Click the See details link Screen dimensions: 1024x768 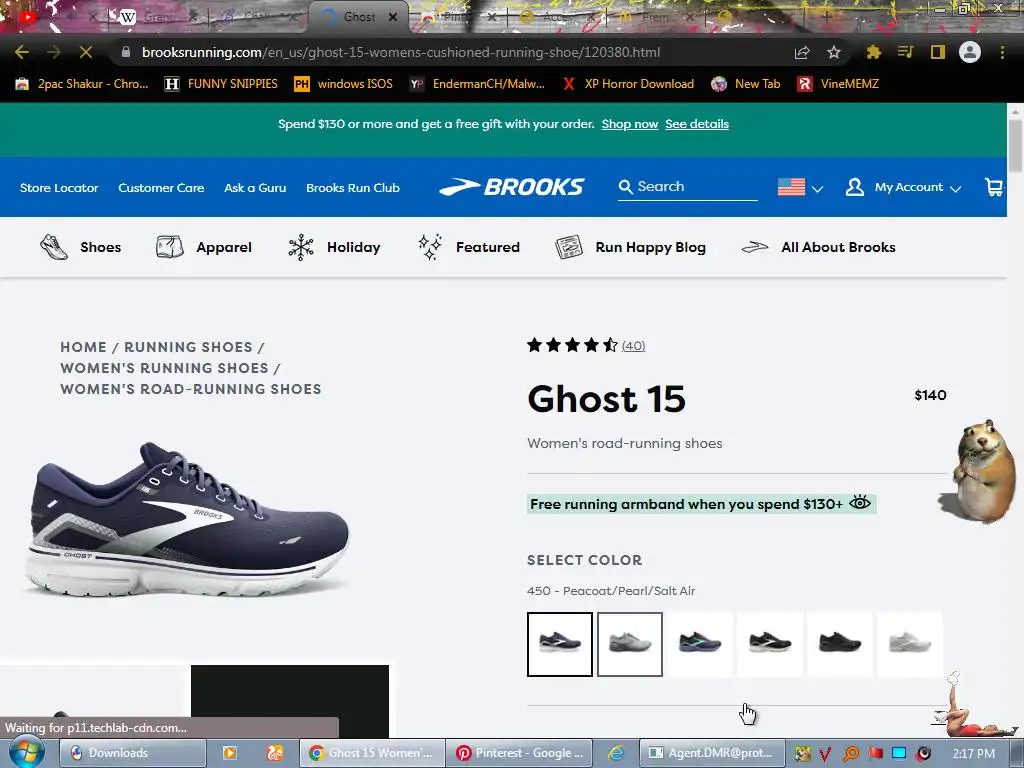tap(697, 124)
